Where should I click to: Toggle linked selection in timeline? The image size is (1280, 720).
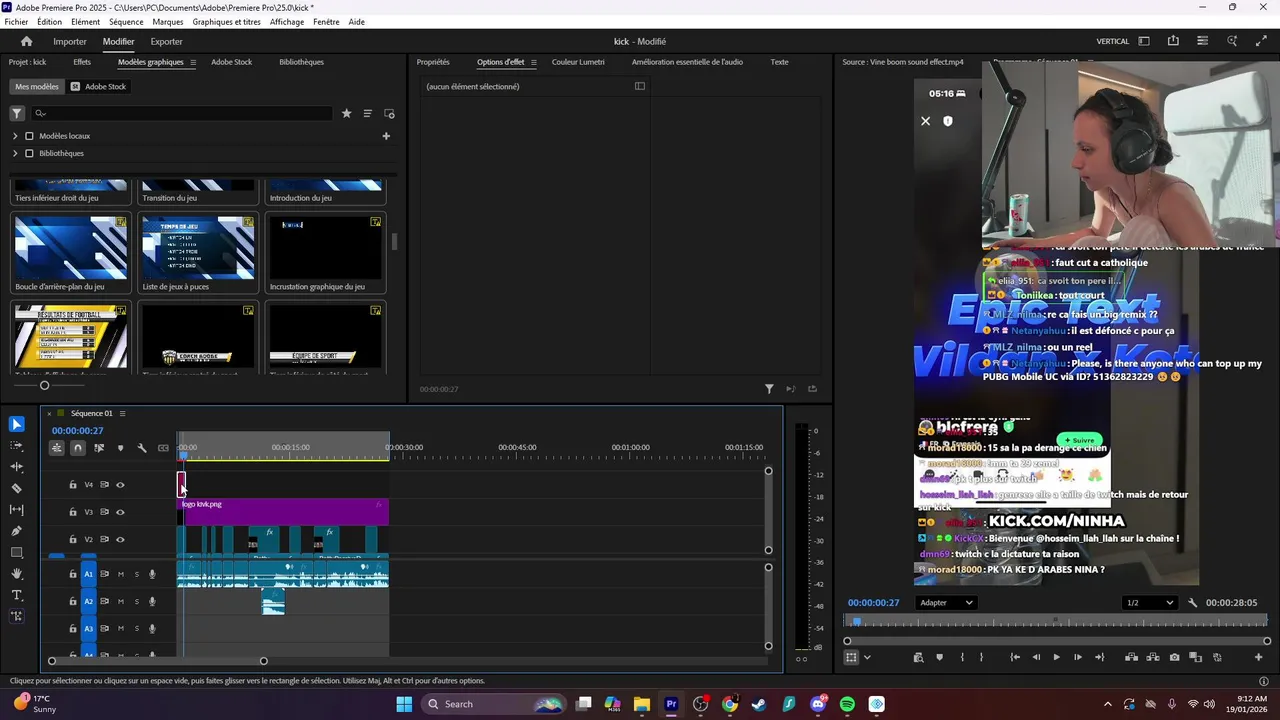(x=99, y=448)
